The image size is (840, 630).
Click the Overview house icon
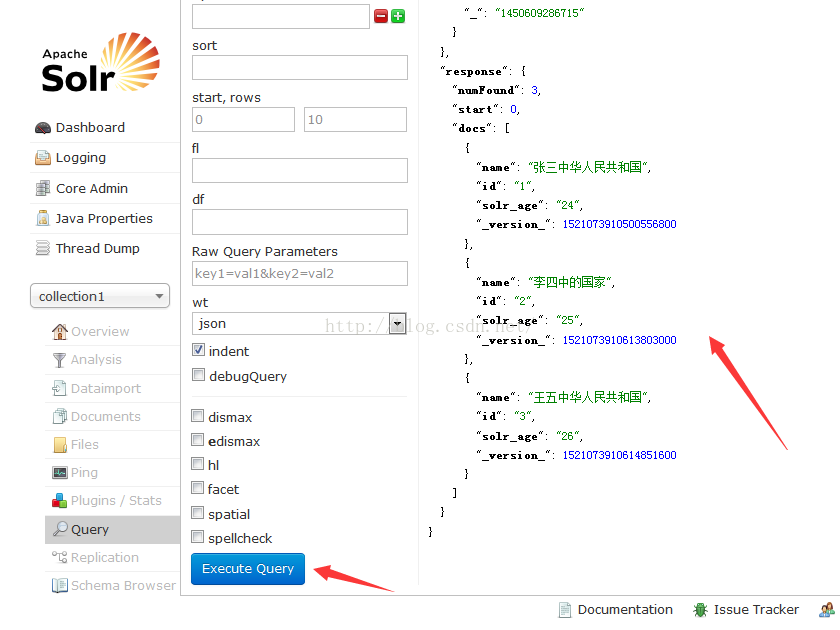pyautogui.click(x=59, y=332)
